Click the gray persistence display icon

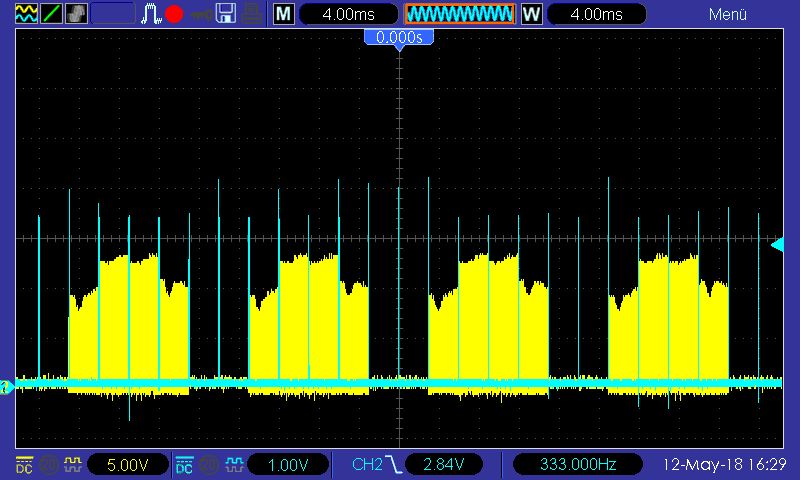[76, 14]
